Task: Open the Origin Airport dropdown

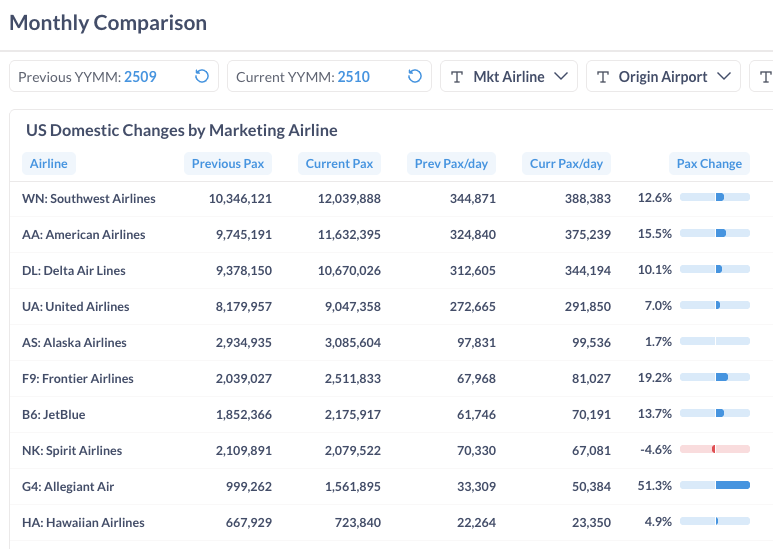Action: coord(724,77)
